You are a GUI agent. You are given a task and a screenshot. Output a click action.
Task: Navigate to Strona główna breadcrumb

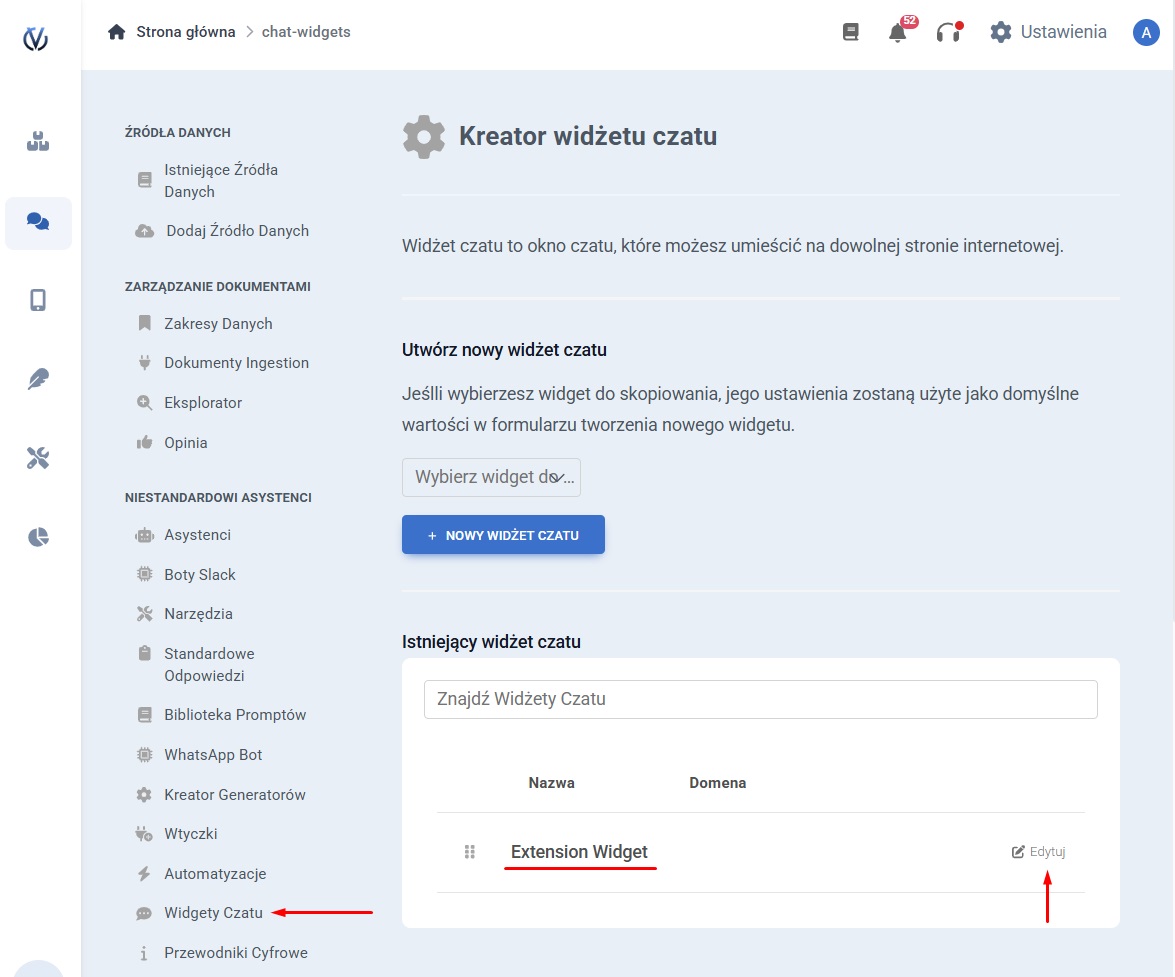pyautogui.click(x=185, y=32)
